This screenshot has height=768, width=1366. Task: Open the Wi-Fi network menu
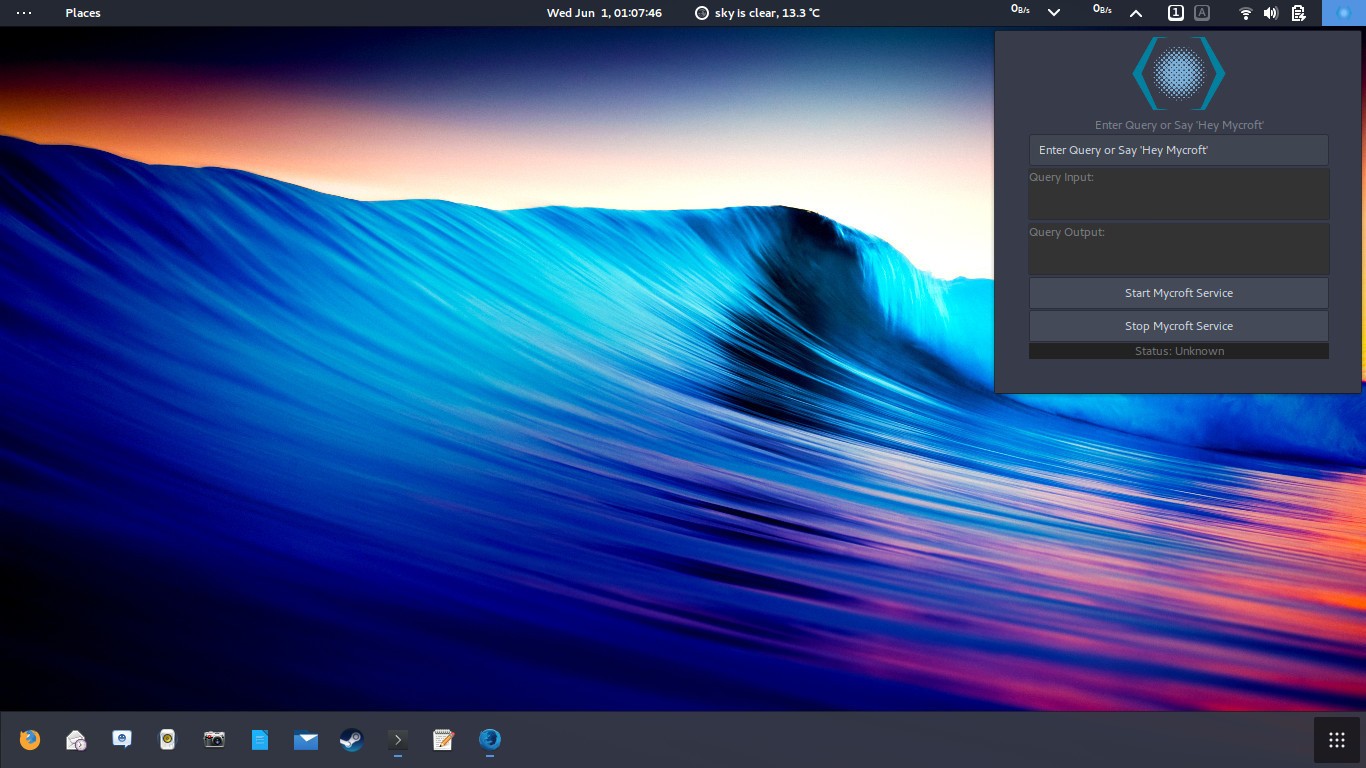pyautogui.click(x=1245, y=13)
